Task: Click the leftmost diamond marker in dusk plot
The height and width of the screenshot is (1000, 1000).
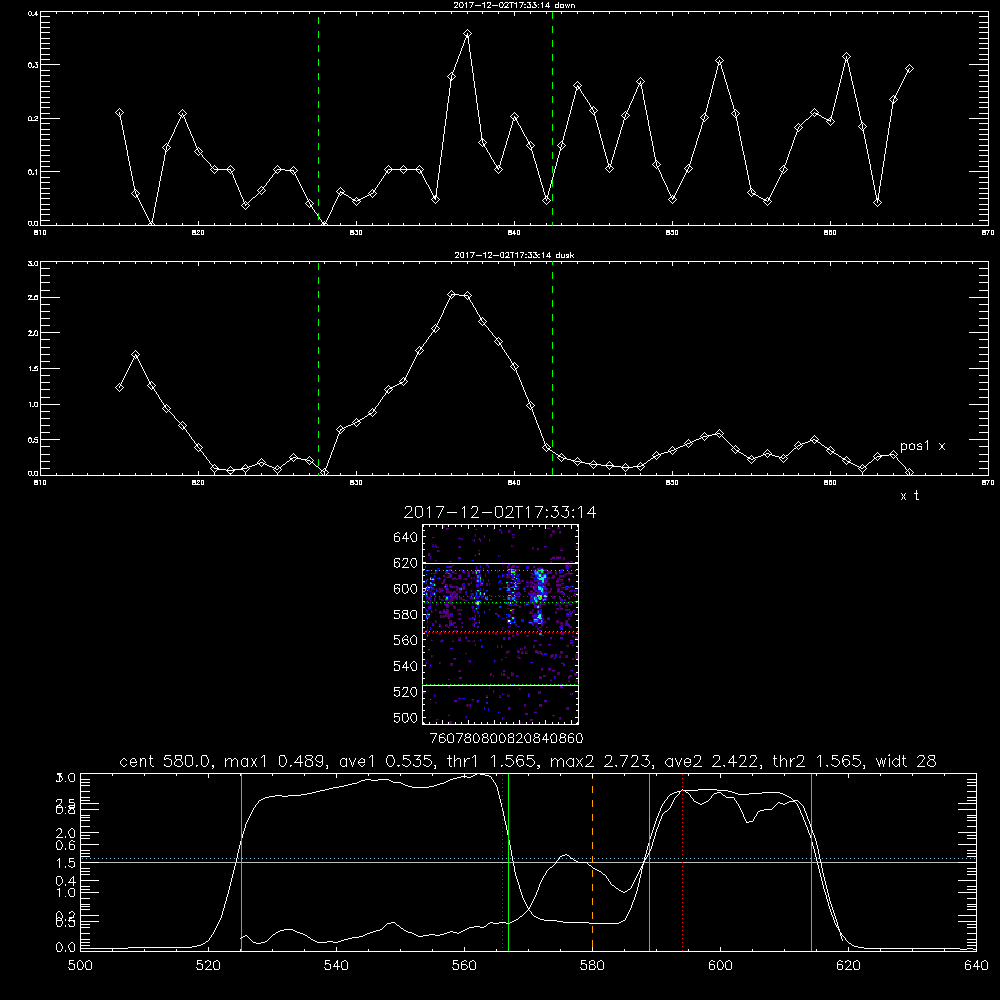Action: point(119,387)
